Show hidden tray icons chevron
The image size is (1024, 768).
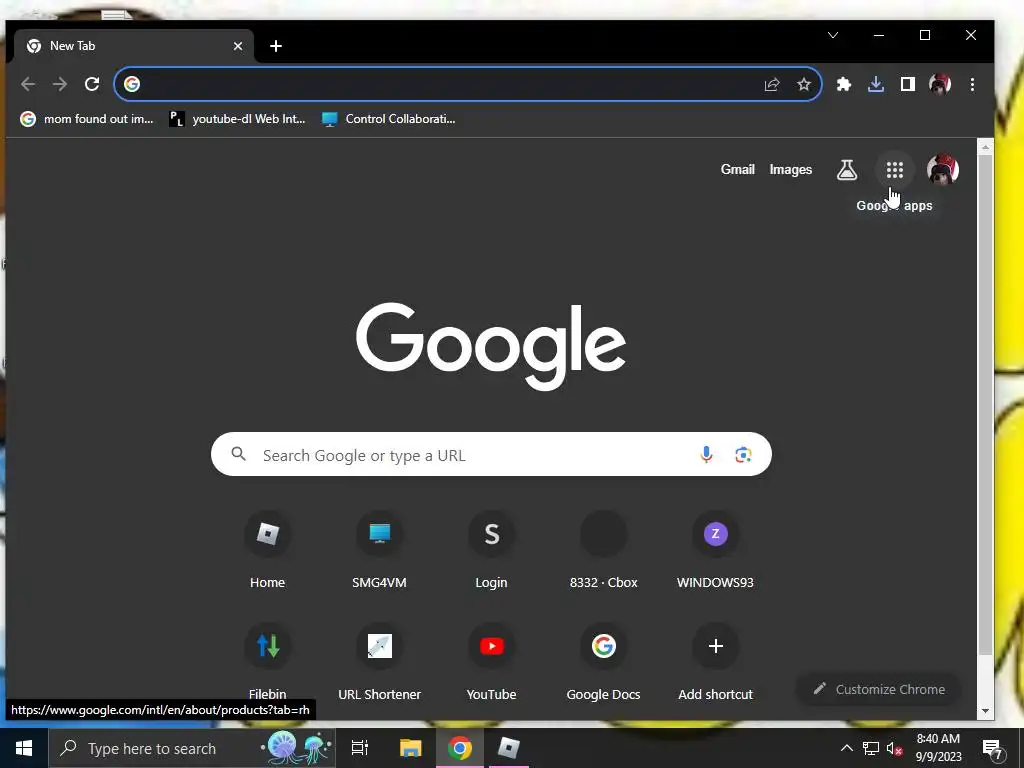[x=846, y=748]
